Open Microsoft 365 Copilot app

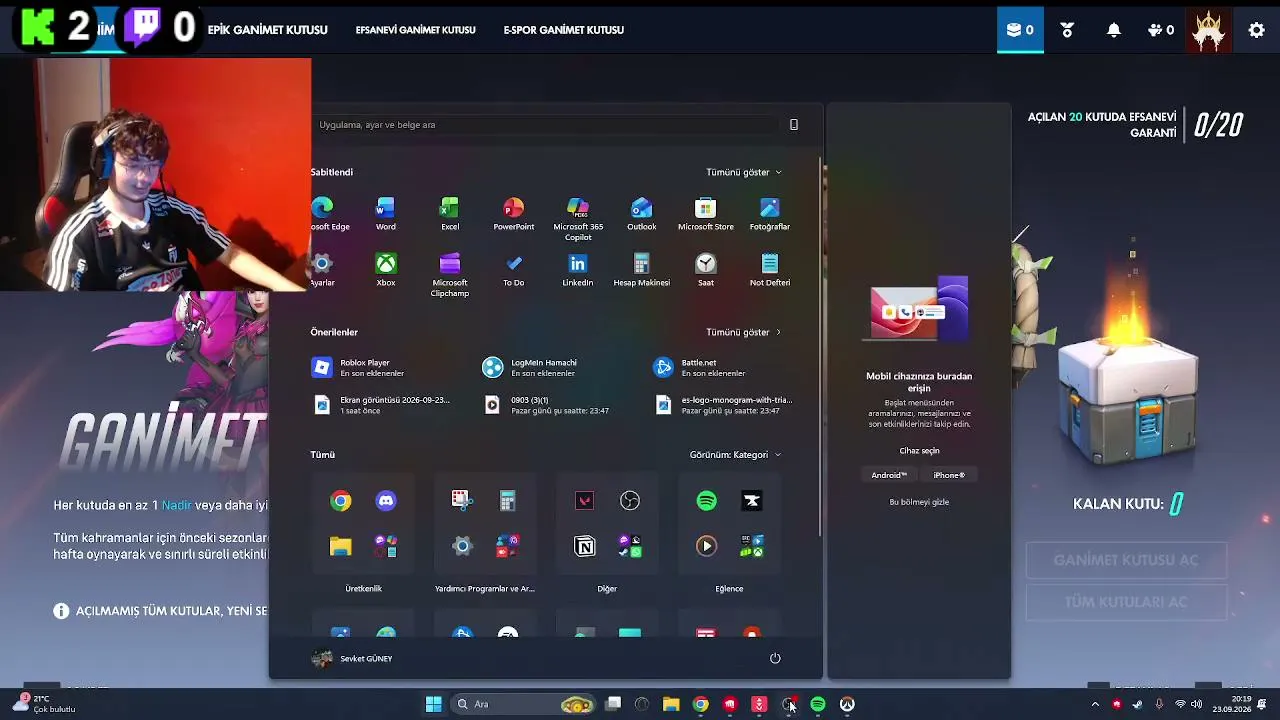[x=578, y=218]
